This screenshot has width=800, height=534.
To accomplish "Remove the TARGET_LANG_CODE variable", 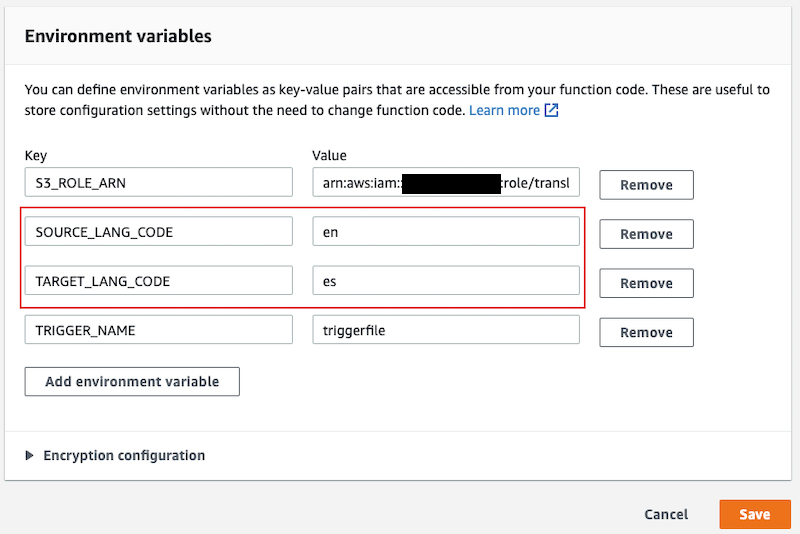I will 646,283.
